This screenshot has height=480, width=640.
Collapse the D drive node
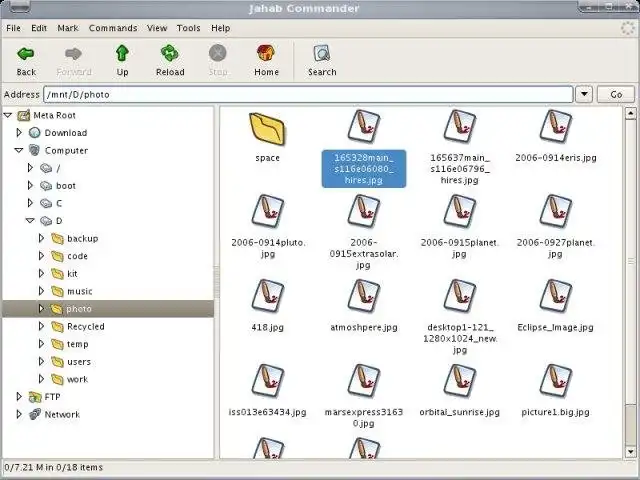point(30,220)
